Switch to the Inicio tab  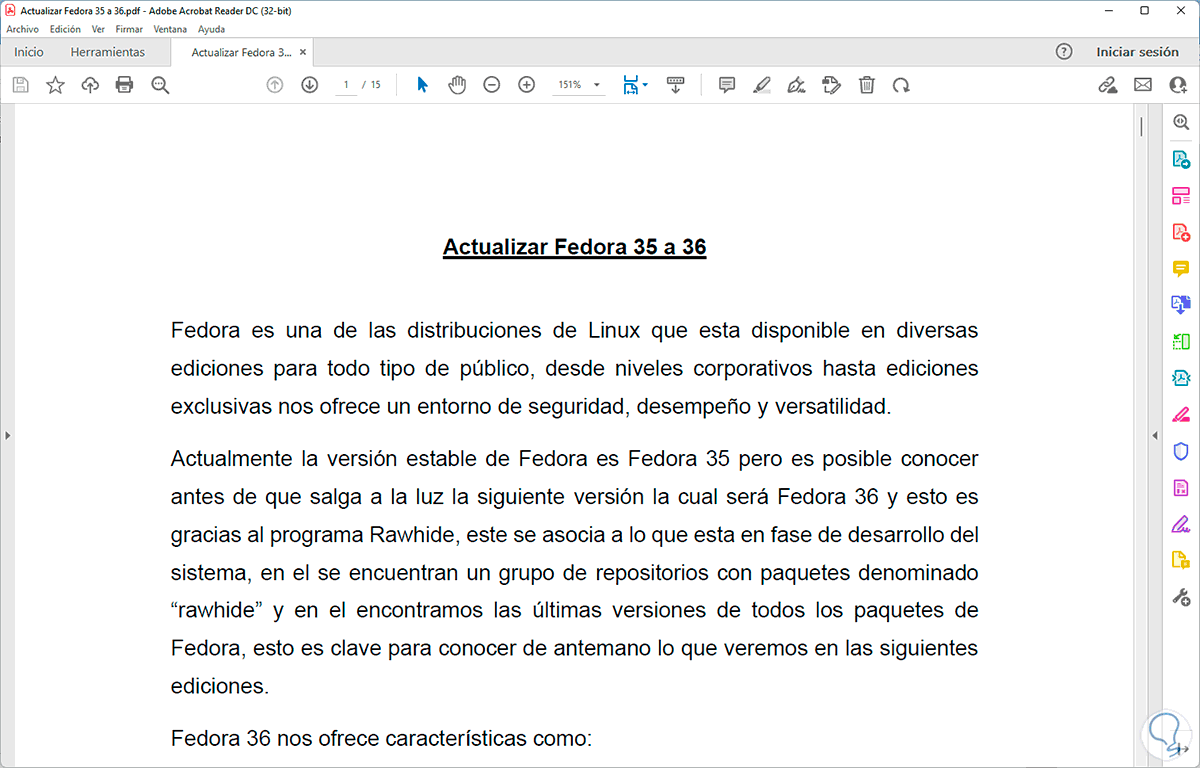click(29, 52)
